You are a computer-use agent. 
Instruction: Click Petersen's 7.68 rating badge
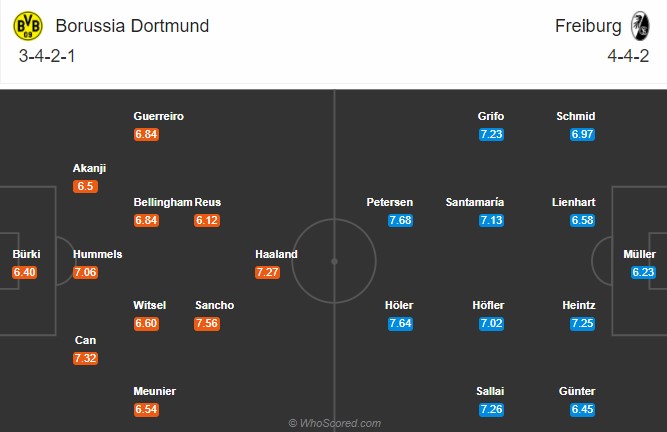click(x=400, y=220)
